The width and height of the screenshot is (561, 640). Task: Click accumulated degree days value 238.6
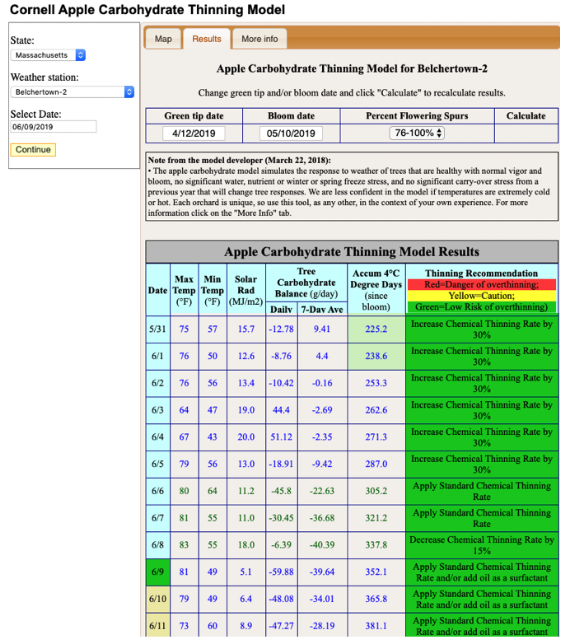(x=376, y=356)
